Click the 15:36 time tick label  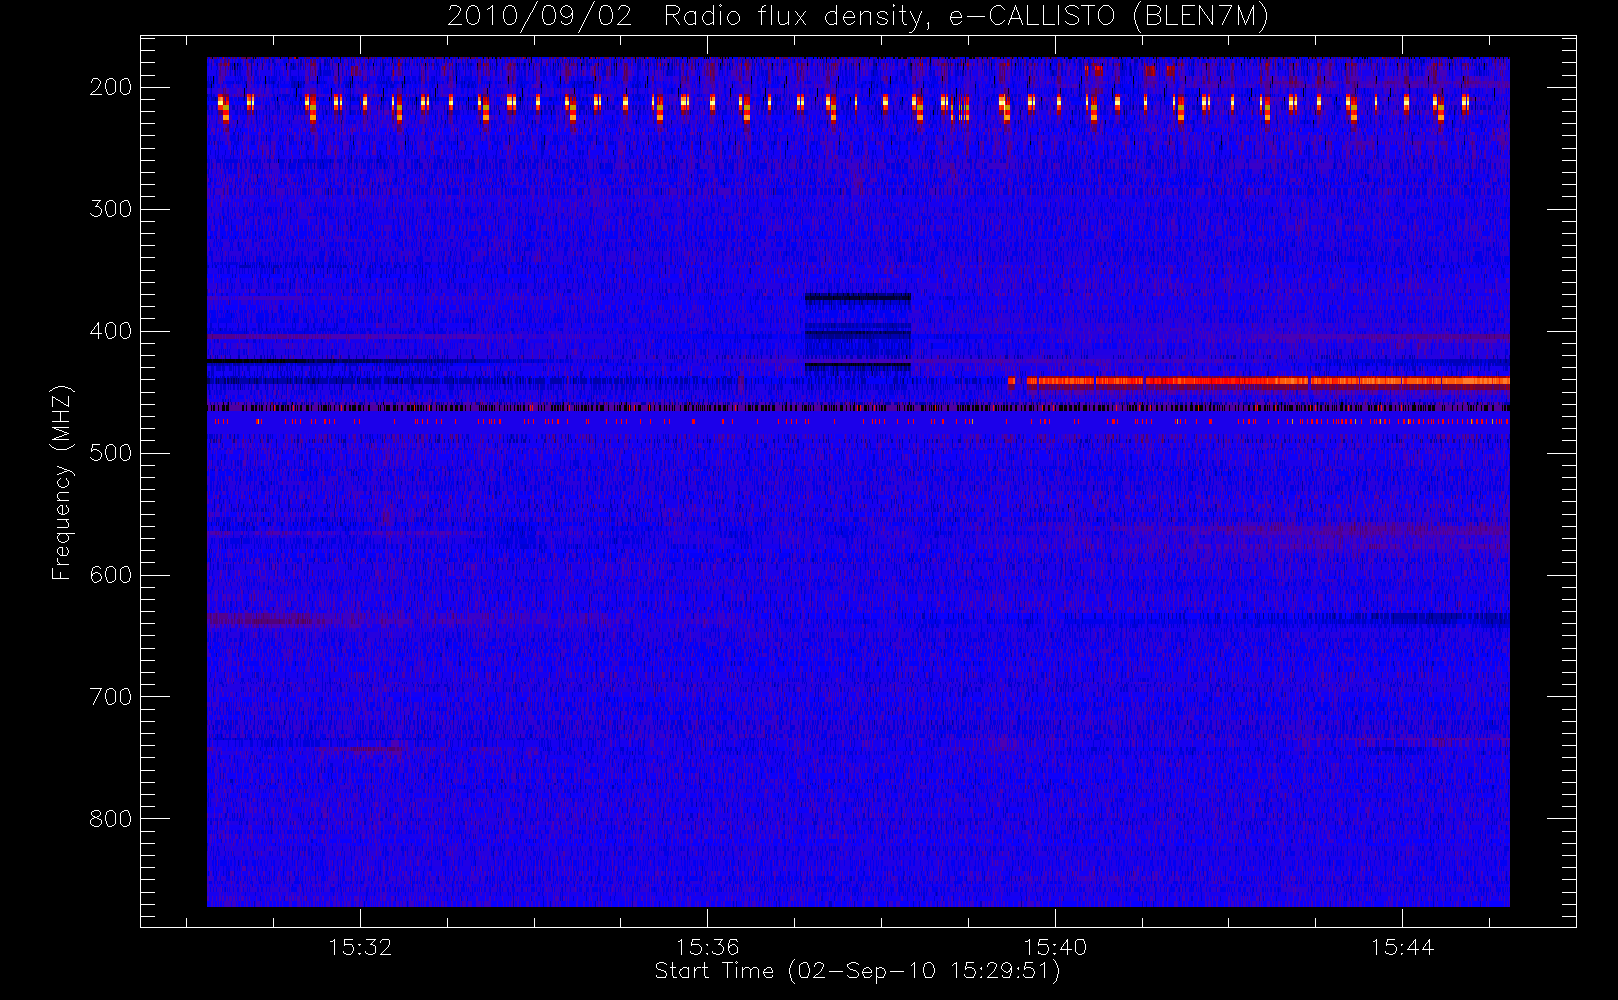click(x=707, y=947)
